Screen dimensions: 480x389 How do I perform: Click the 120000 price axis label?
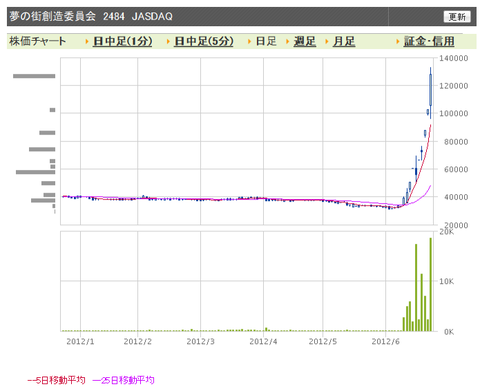click(x=454, y=86)
